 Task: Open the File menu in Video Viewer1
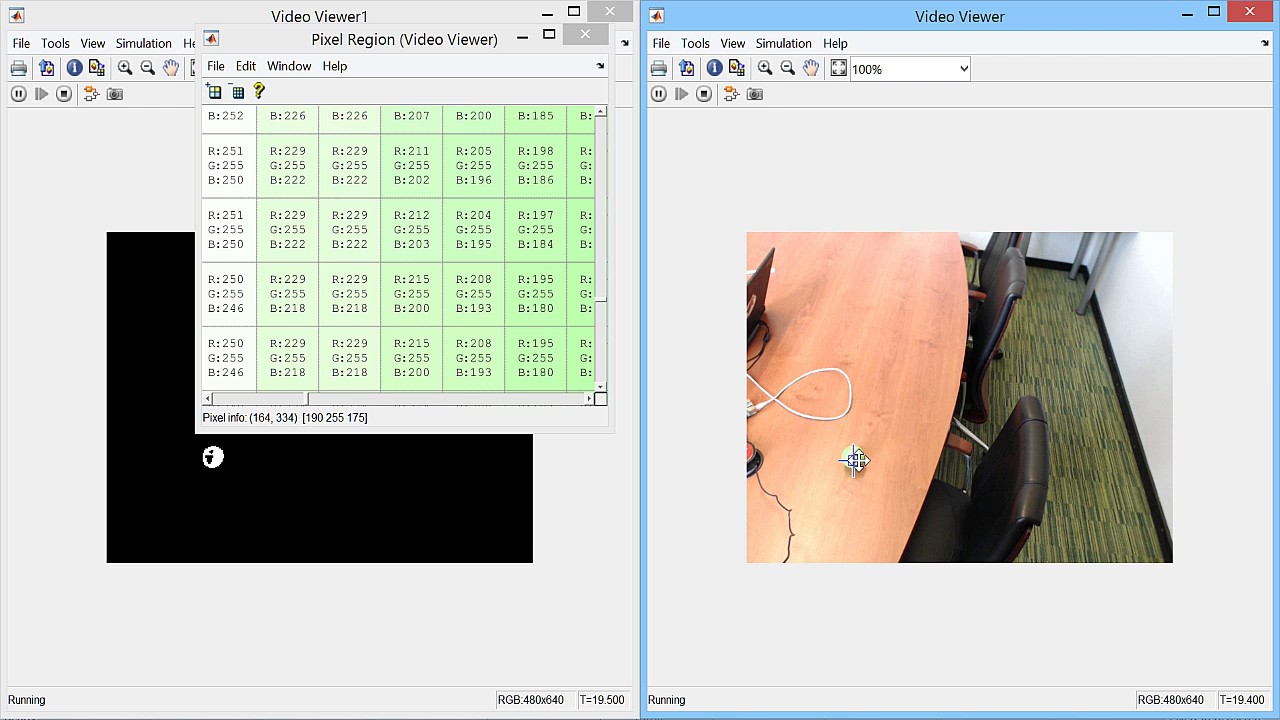21,43
